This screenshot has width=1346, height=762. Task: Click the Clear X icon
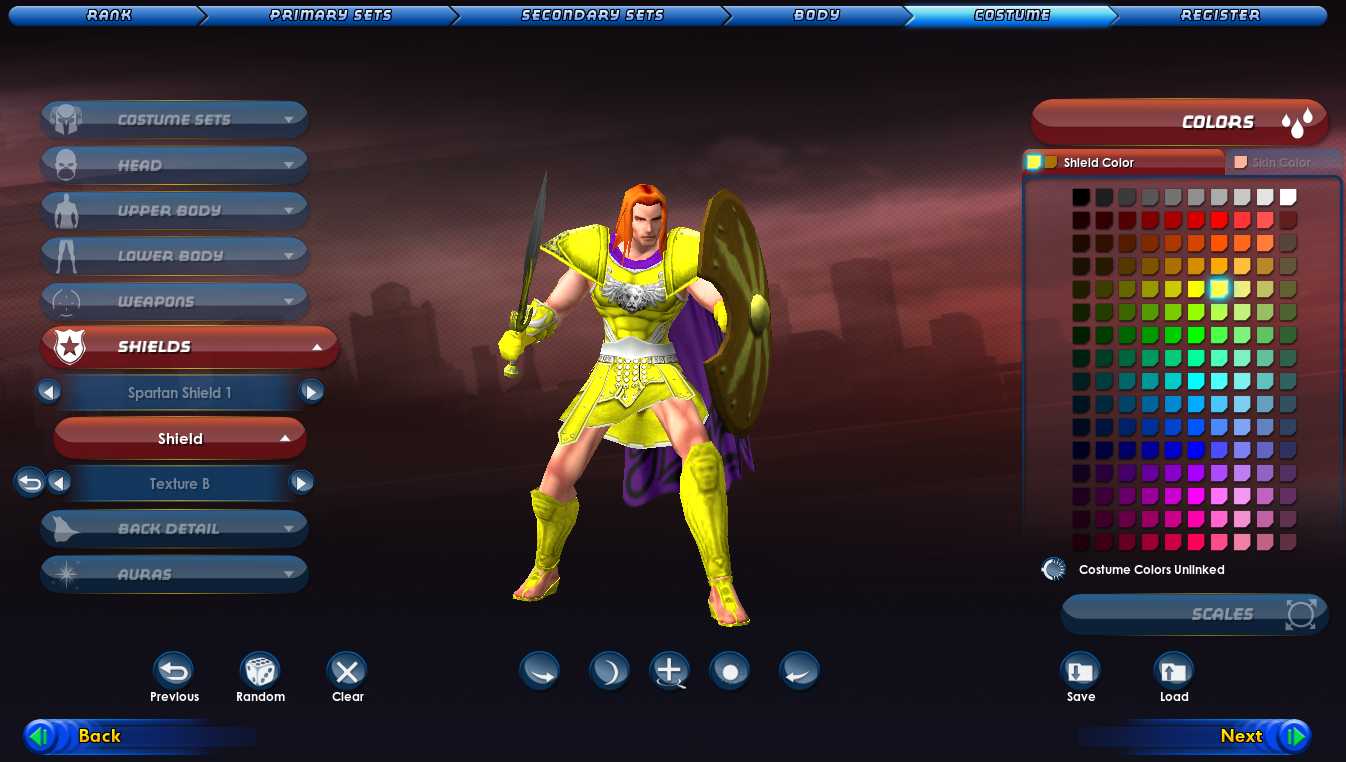(x=347, y=671)
